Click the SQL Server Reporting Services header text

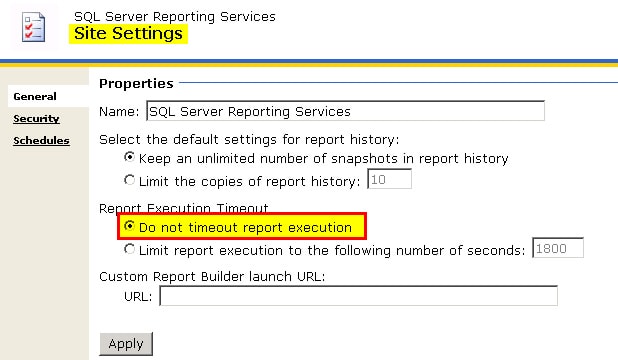(x=175, y=17)
